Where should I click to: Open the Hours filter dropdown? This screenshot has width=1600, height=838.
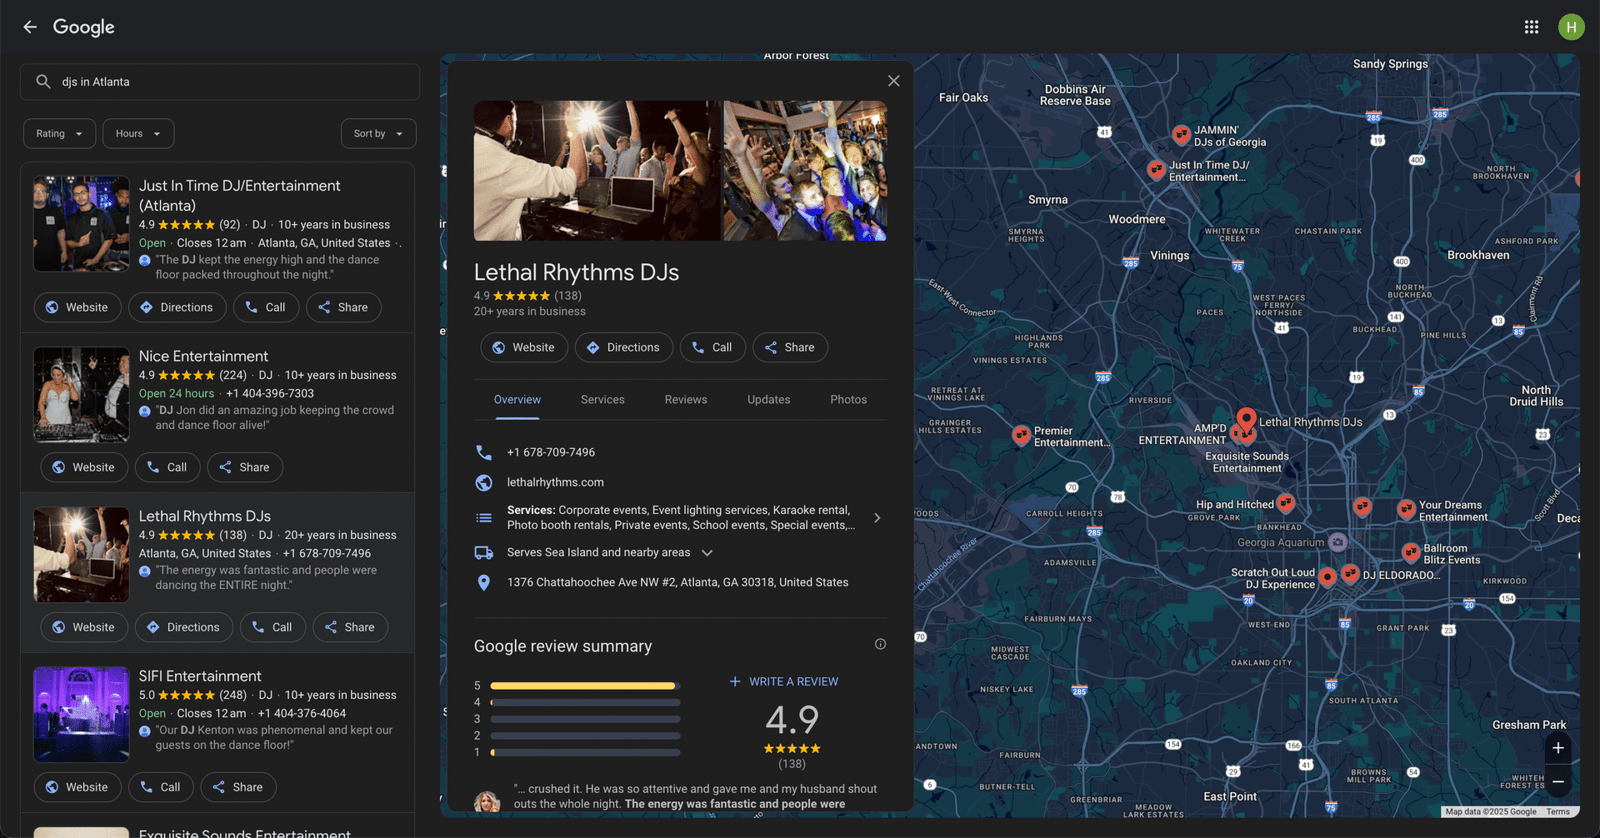click(138, 133)
